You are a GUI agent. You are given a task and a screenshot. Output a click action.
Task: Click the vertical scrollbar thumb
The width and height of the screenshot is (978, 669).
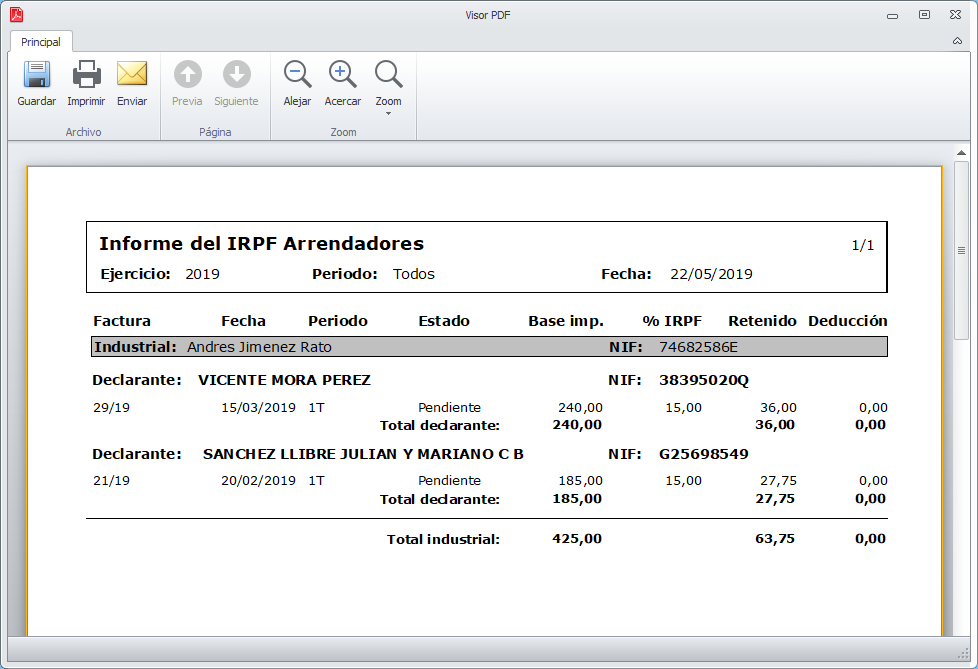[961, 250]
